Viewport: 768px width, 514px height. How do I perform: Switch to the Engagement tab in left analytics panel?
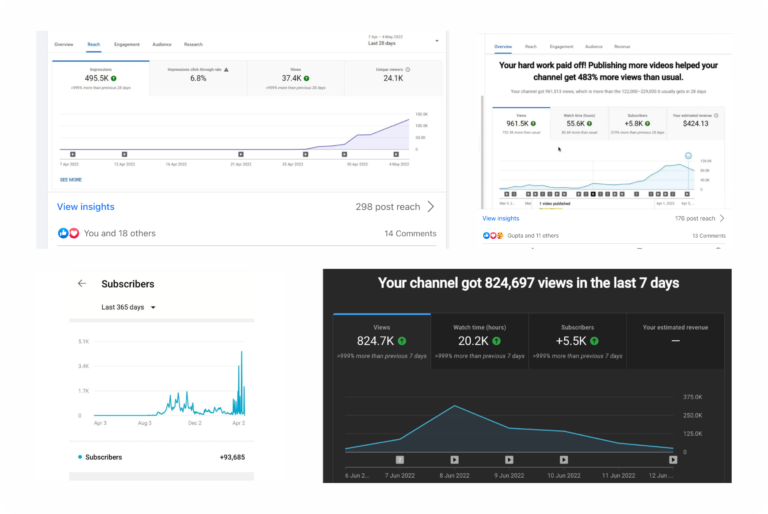(127, 45)
